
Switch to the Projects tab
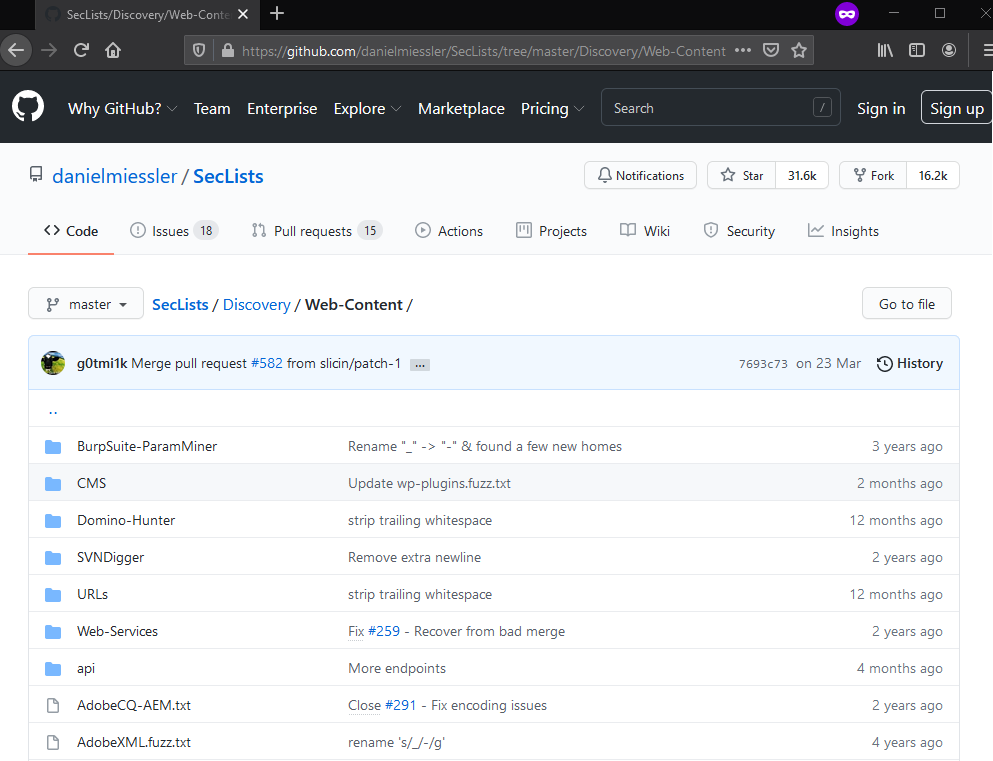(552, 231)
